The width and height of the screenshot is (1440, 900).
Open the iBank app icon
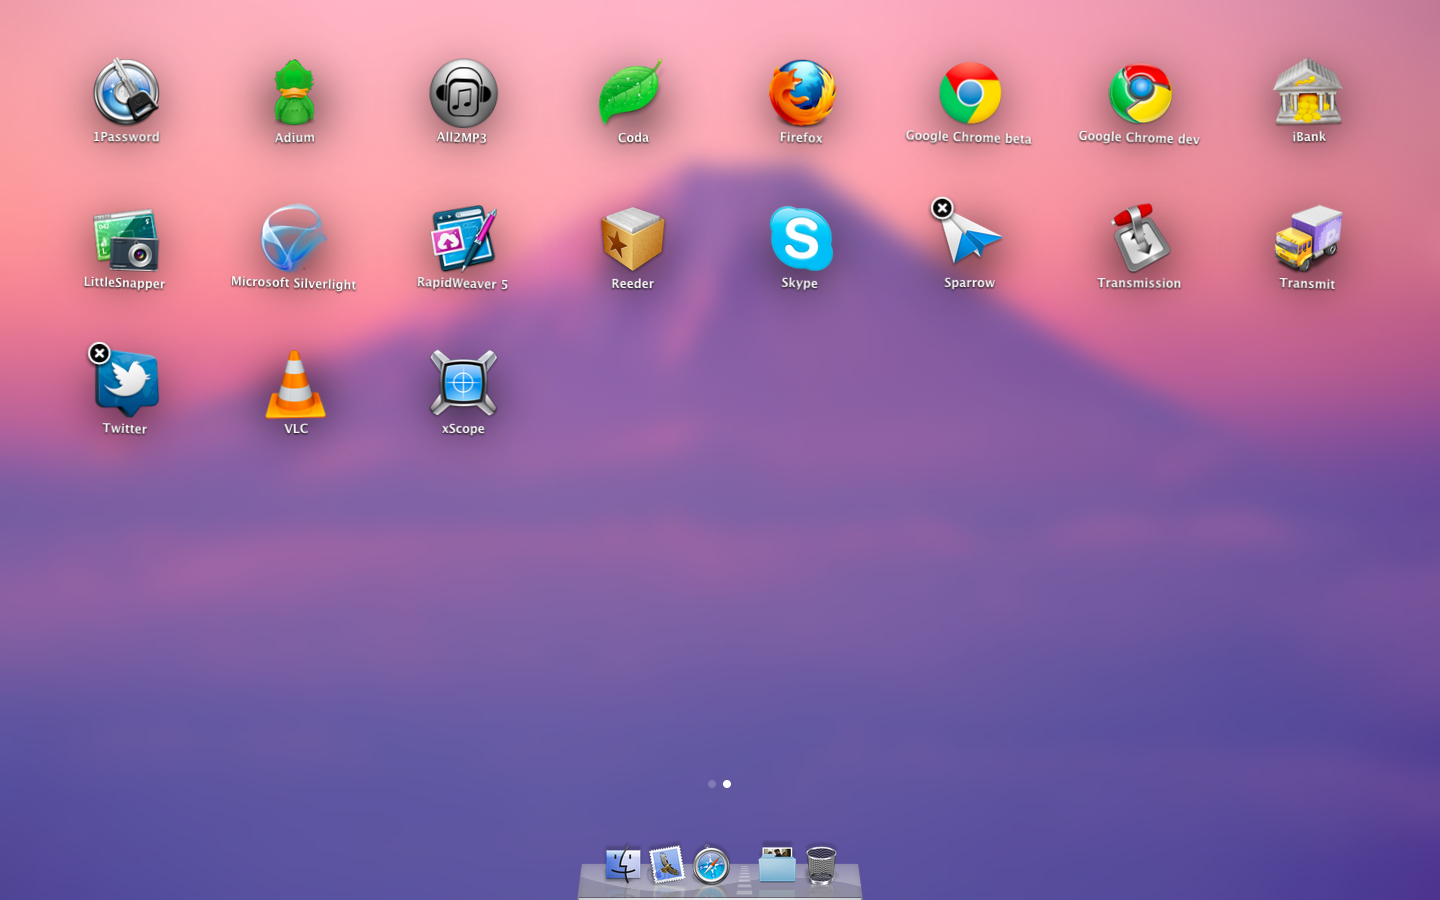click(x=1308, y=92)
